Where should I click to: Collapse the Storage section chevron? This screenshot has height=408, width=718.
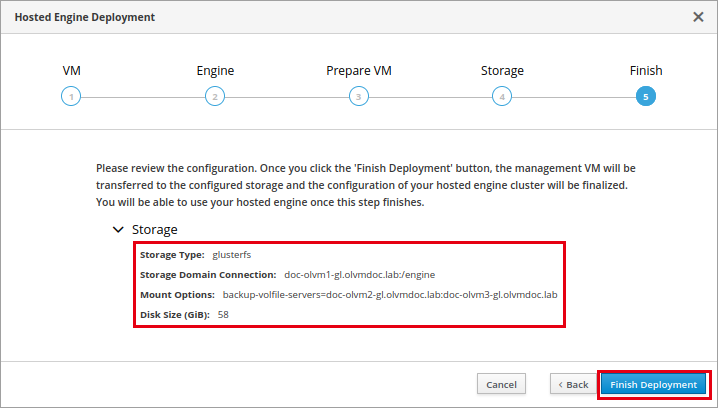point(118,229)
